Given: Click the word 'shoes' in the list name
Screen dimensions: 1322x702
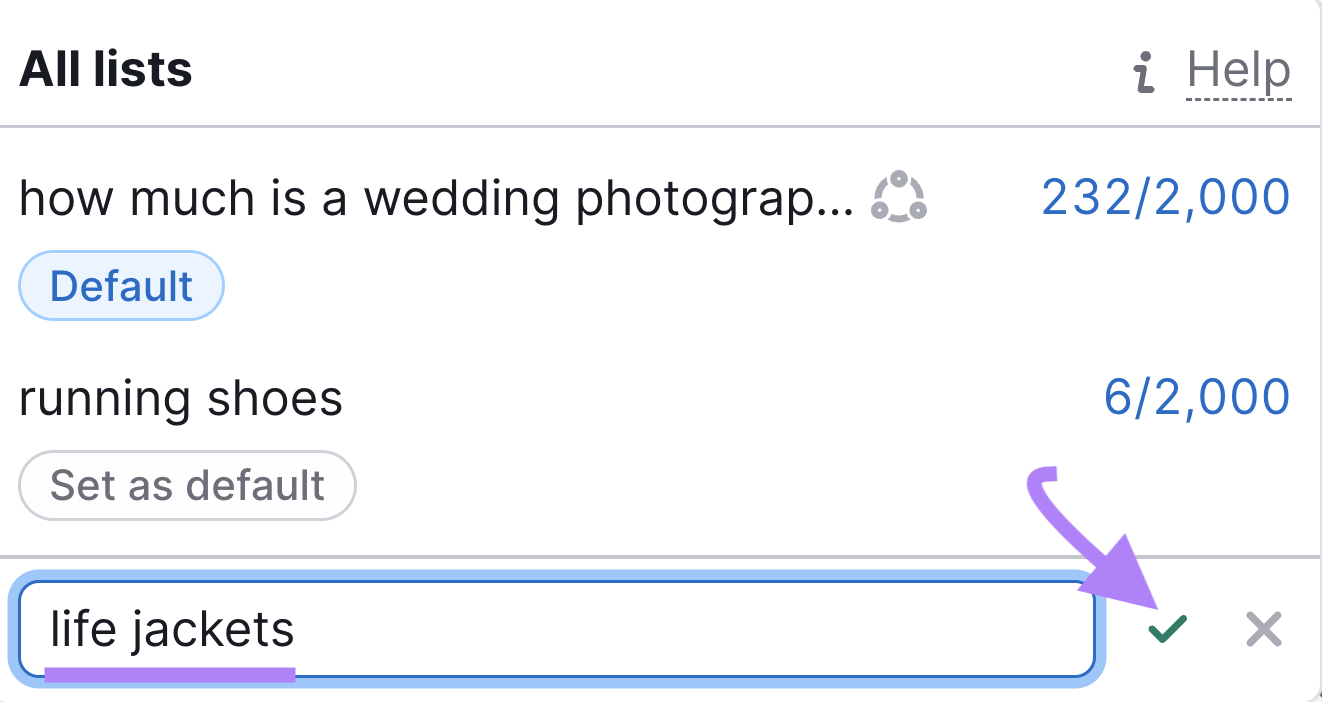Looking at the screenshot, I should [275, 399].
